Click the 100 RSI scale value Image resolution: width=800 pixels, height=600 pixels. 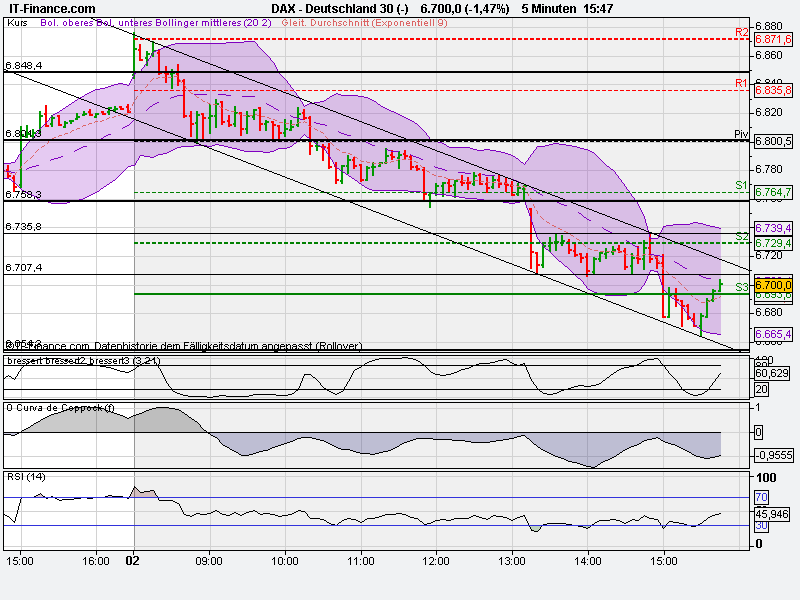[x=766, y=478]
